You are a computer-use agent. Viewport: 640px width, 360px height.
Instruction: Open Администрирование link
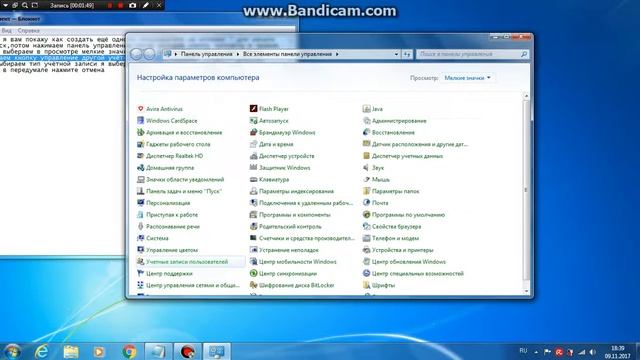coord(399,121)
